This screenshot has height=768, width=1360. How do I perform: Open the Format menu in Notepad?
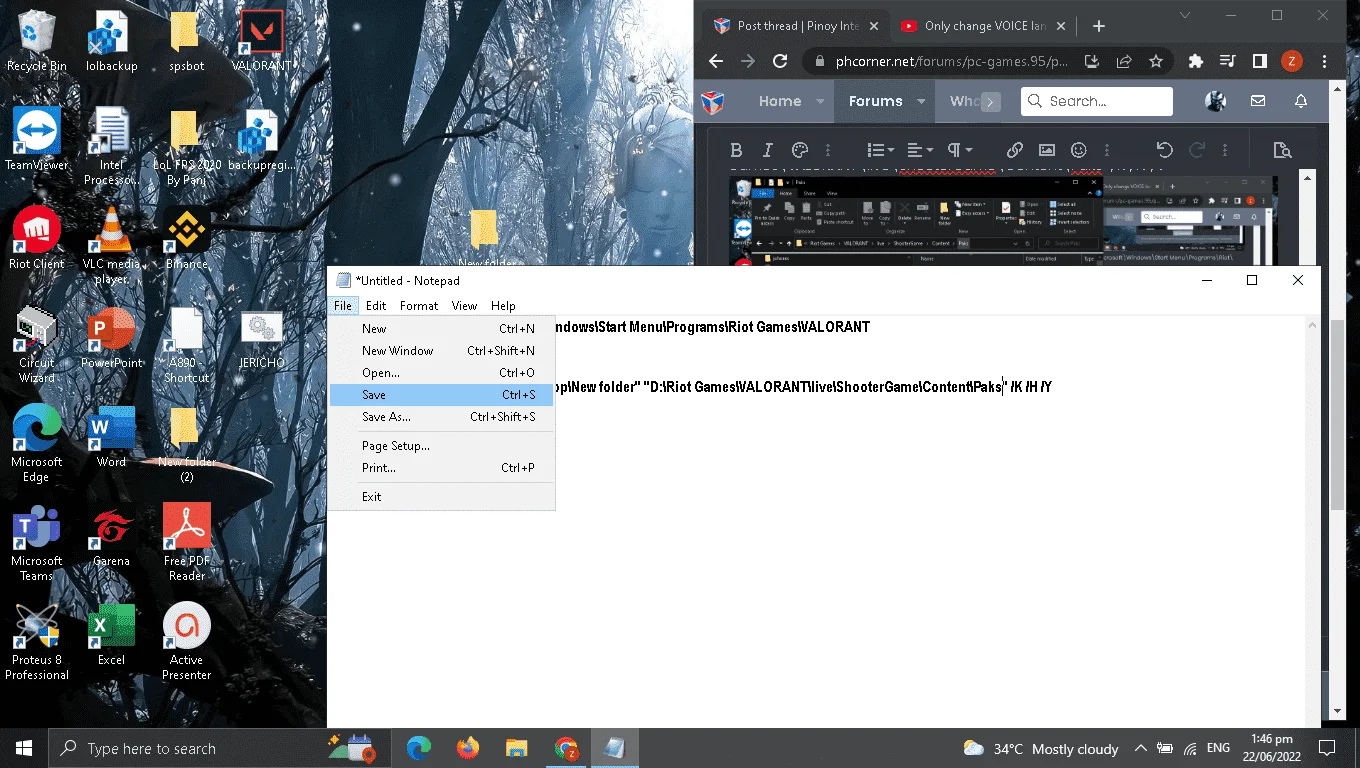[419, 306]
